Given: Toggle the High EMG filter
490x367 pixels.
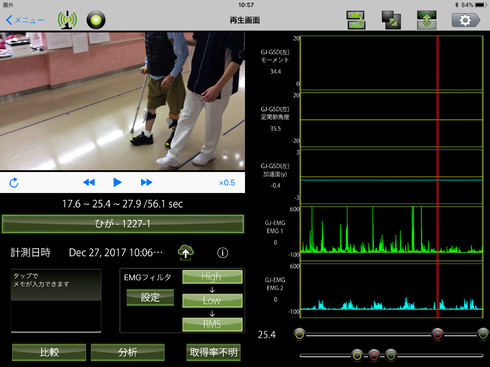Looking at the screenshot, I should click(212, 277).
